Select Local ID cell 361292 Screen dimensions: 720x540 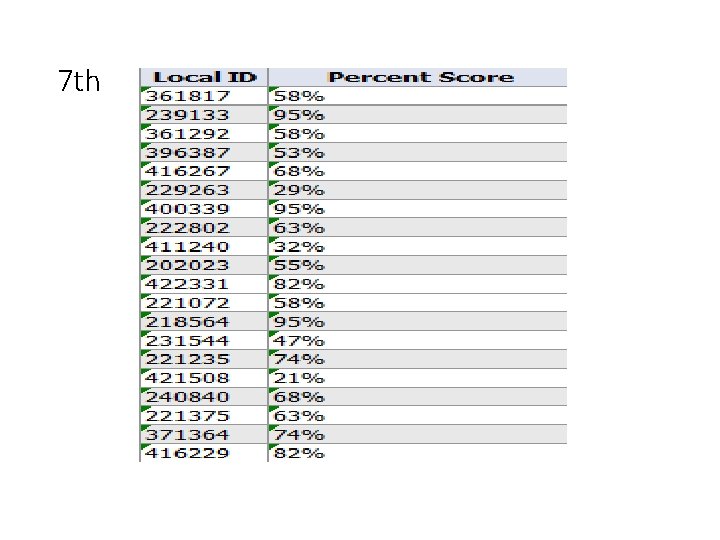pos(204,134)
